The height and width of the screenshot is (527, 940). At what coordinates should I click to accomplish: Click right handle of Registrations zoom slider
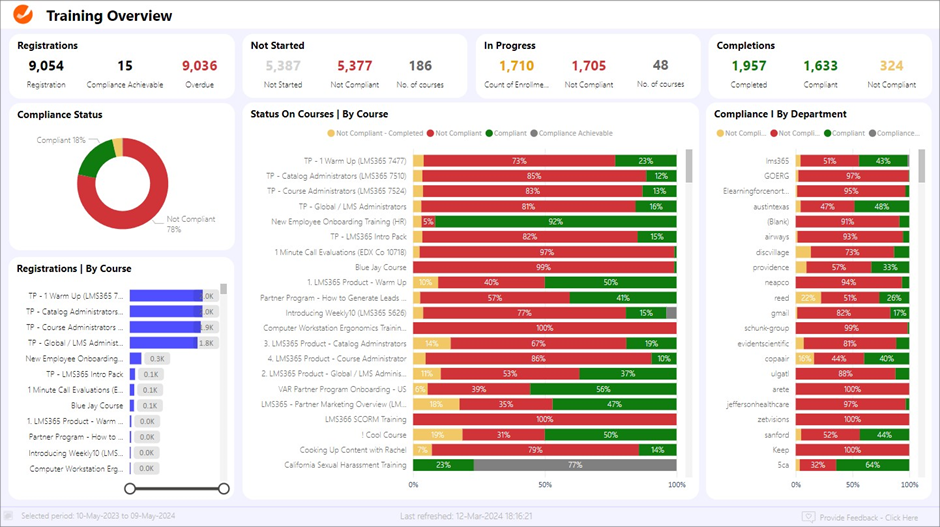(x=224, y=488)
